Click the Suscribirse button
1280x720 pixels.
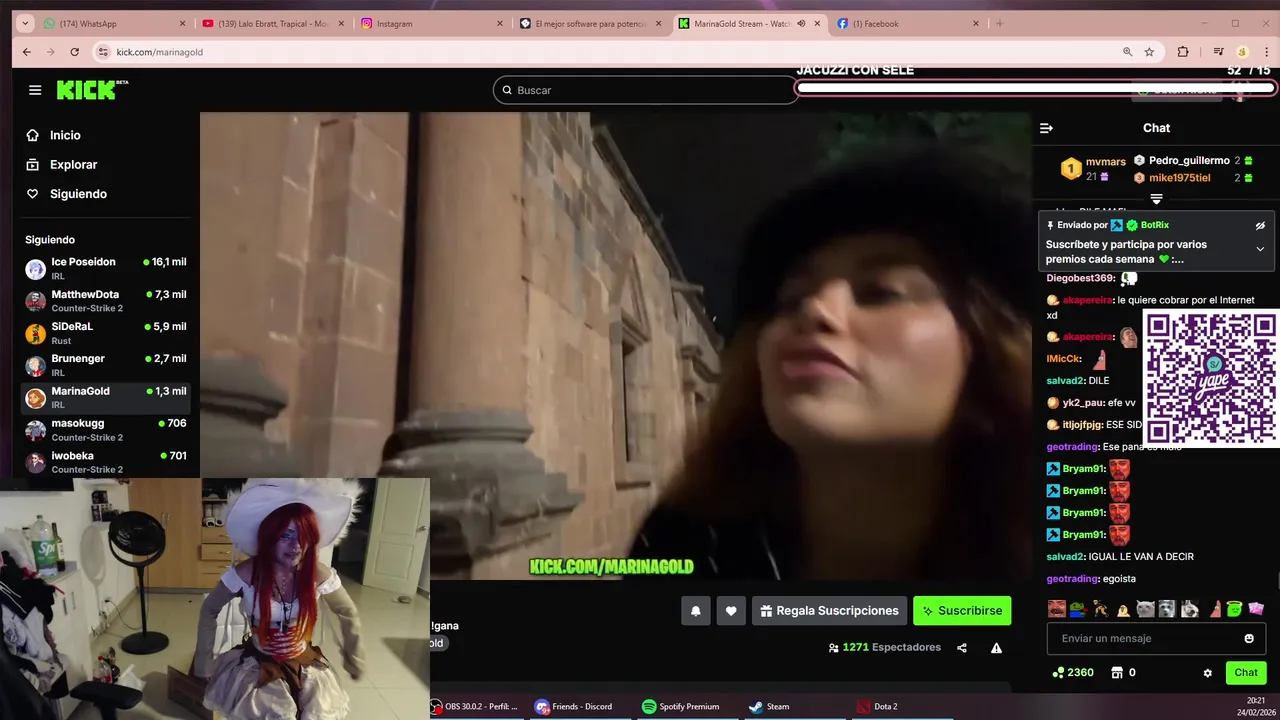pyautogui.click(x=962, y=611)
